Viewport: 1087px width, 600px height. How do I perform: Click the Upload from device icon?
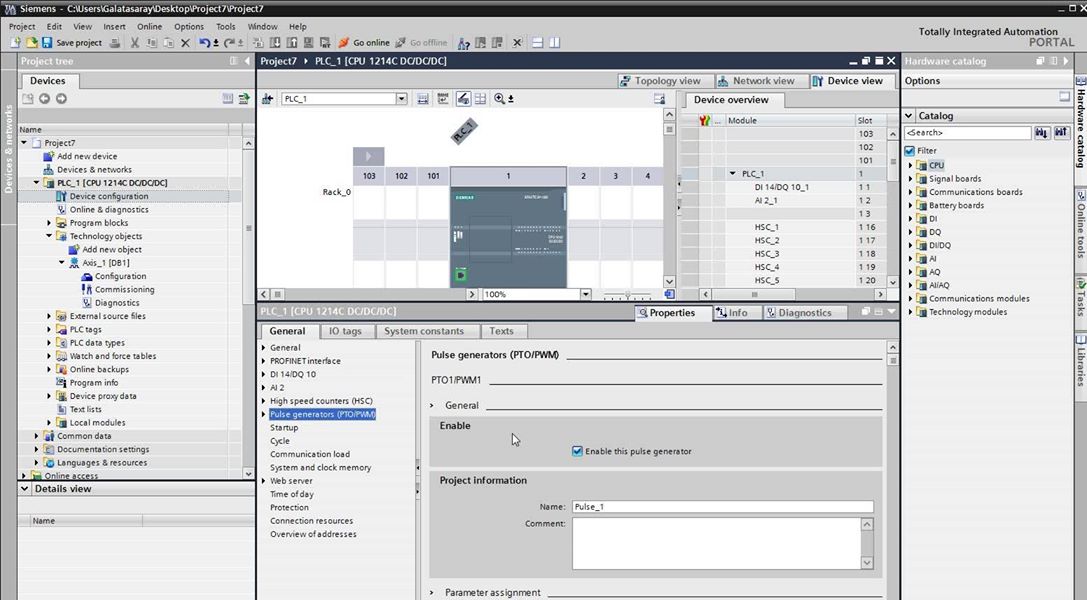click(292, 42)
